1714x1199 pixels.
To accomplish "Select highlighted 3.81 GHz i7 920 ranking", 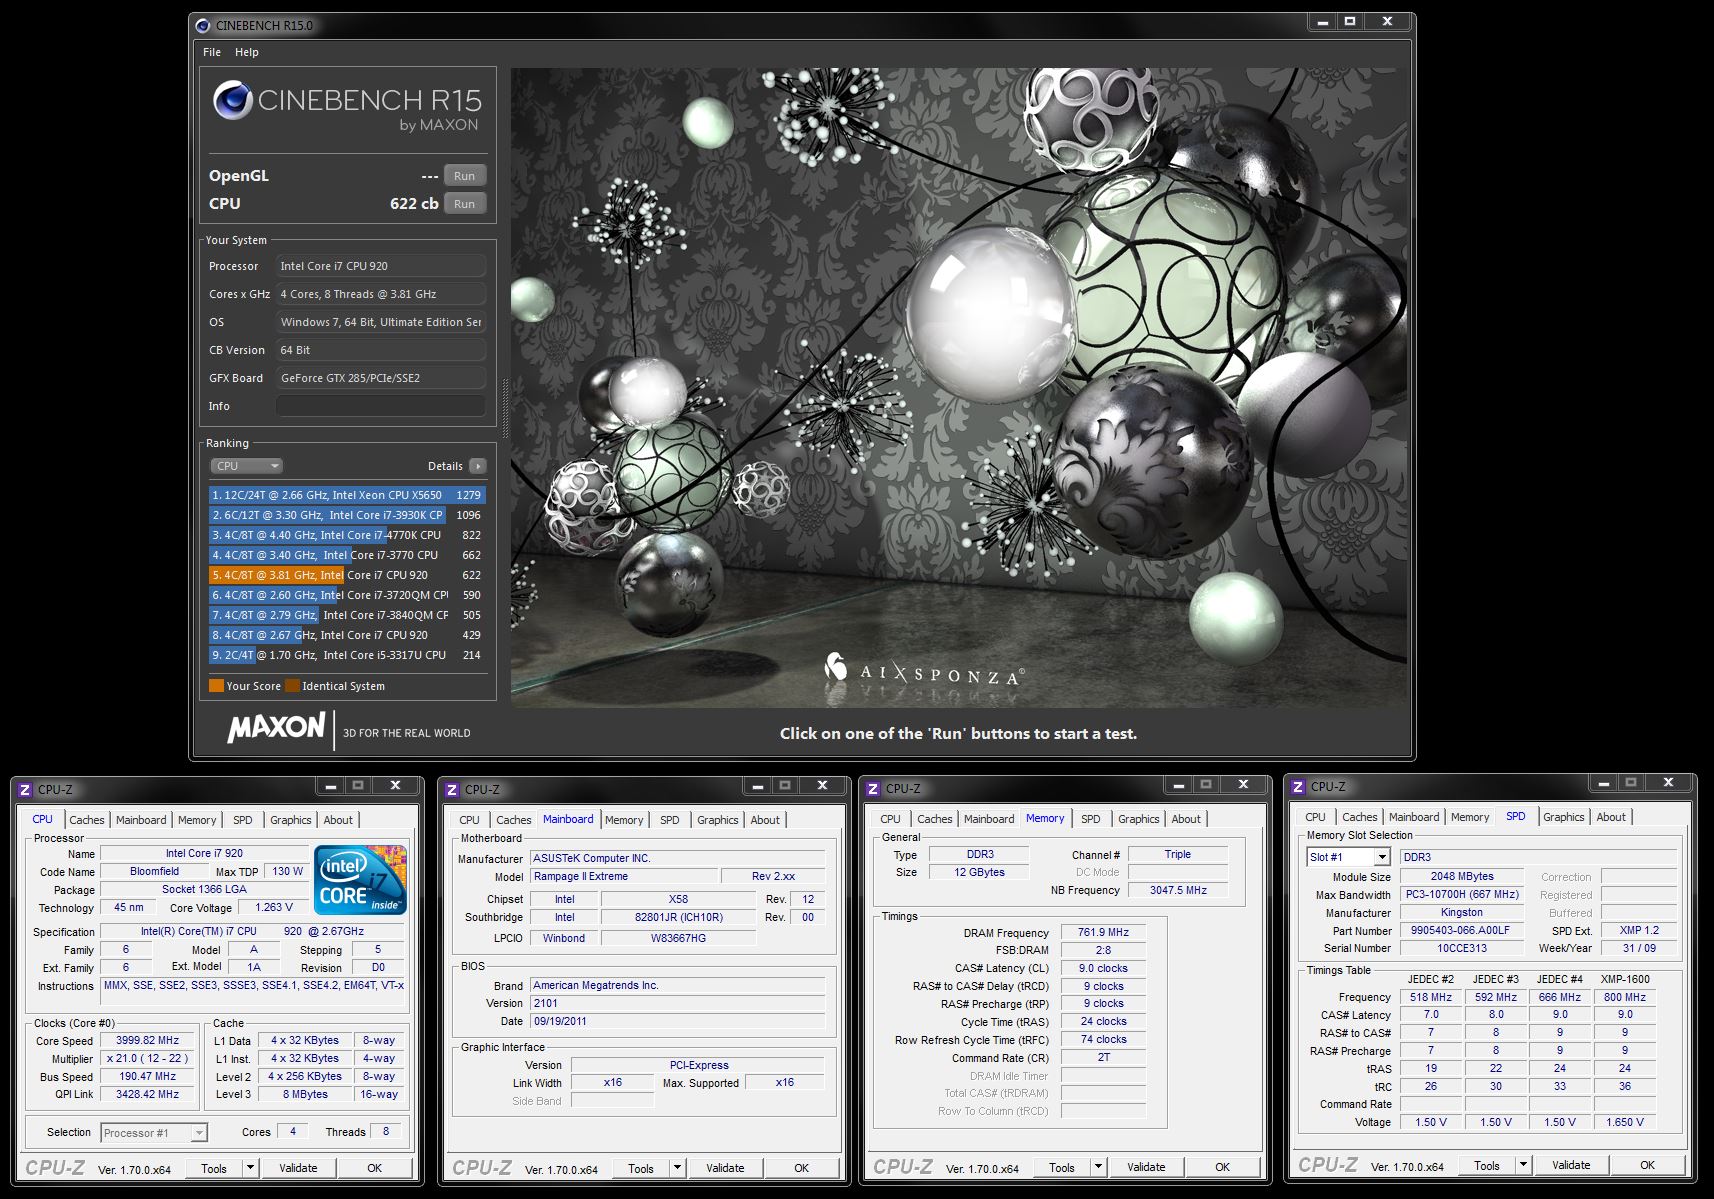I will (x=347, y=575).
